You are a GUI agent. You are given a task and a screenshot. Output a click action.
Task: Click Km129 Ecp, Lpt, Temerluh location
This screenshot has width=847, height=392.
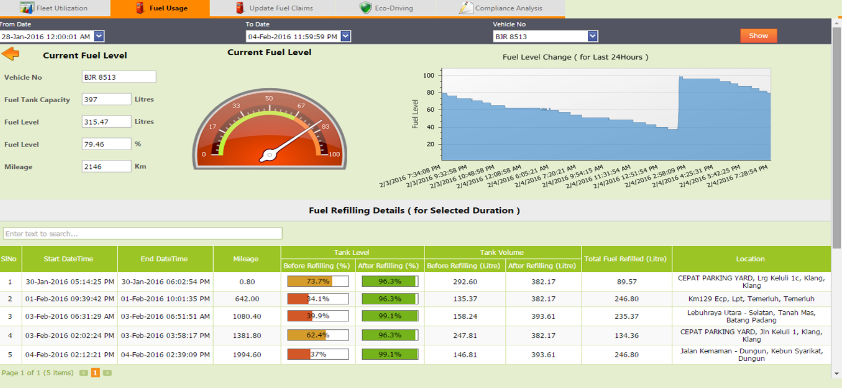tap(751, 299)
